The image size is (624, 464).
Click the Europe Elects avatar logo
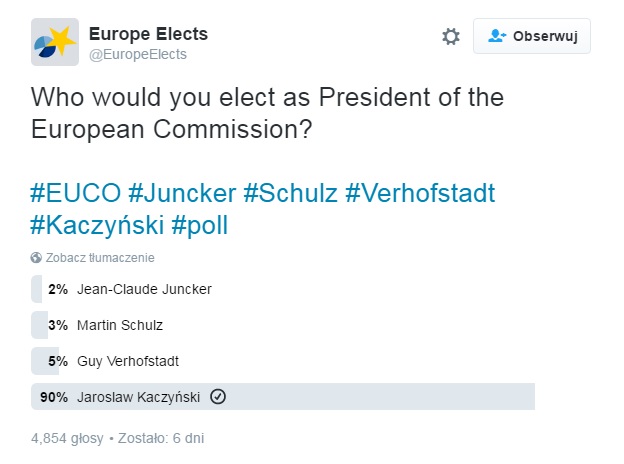(55, 42)
